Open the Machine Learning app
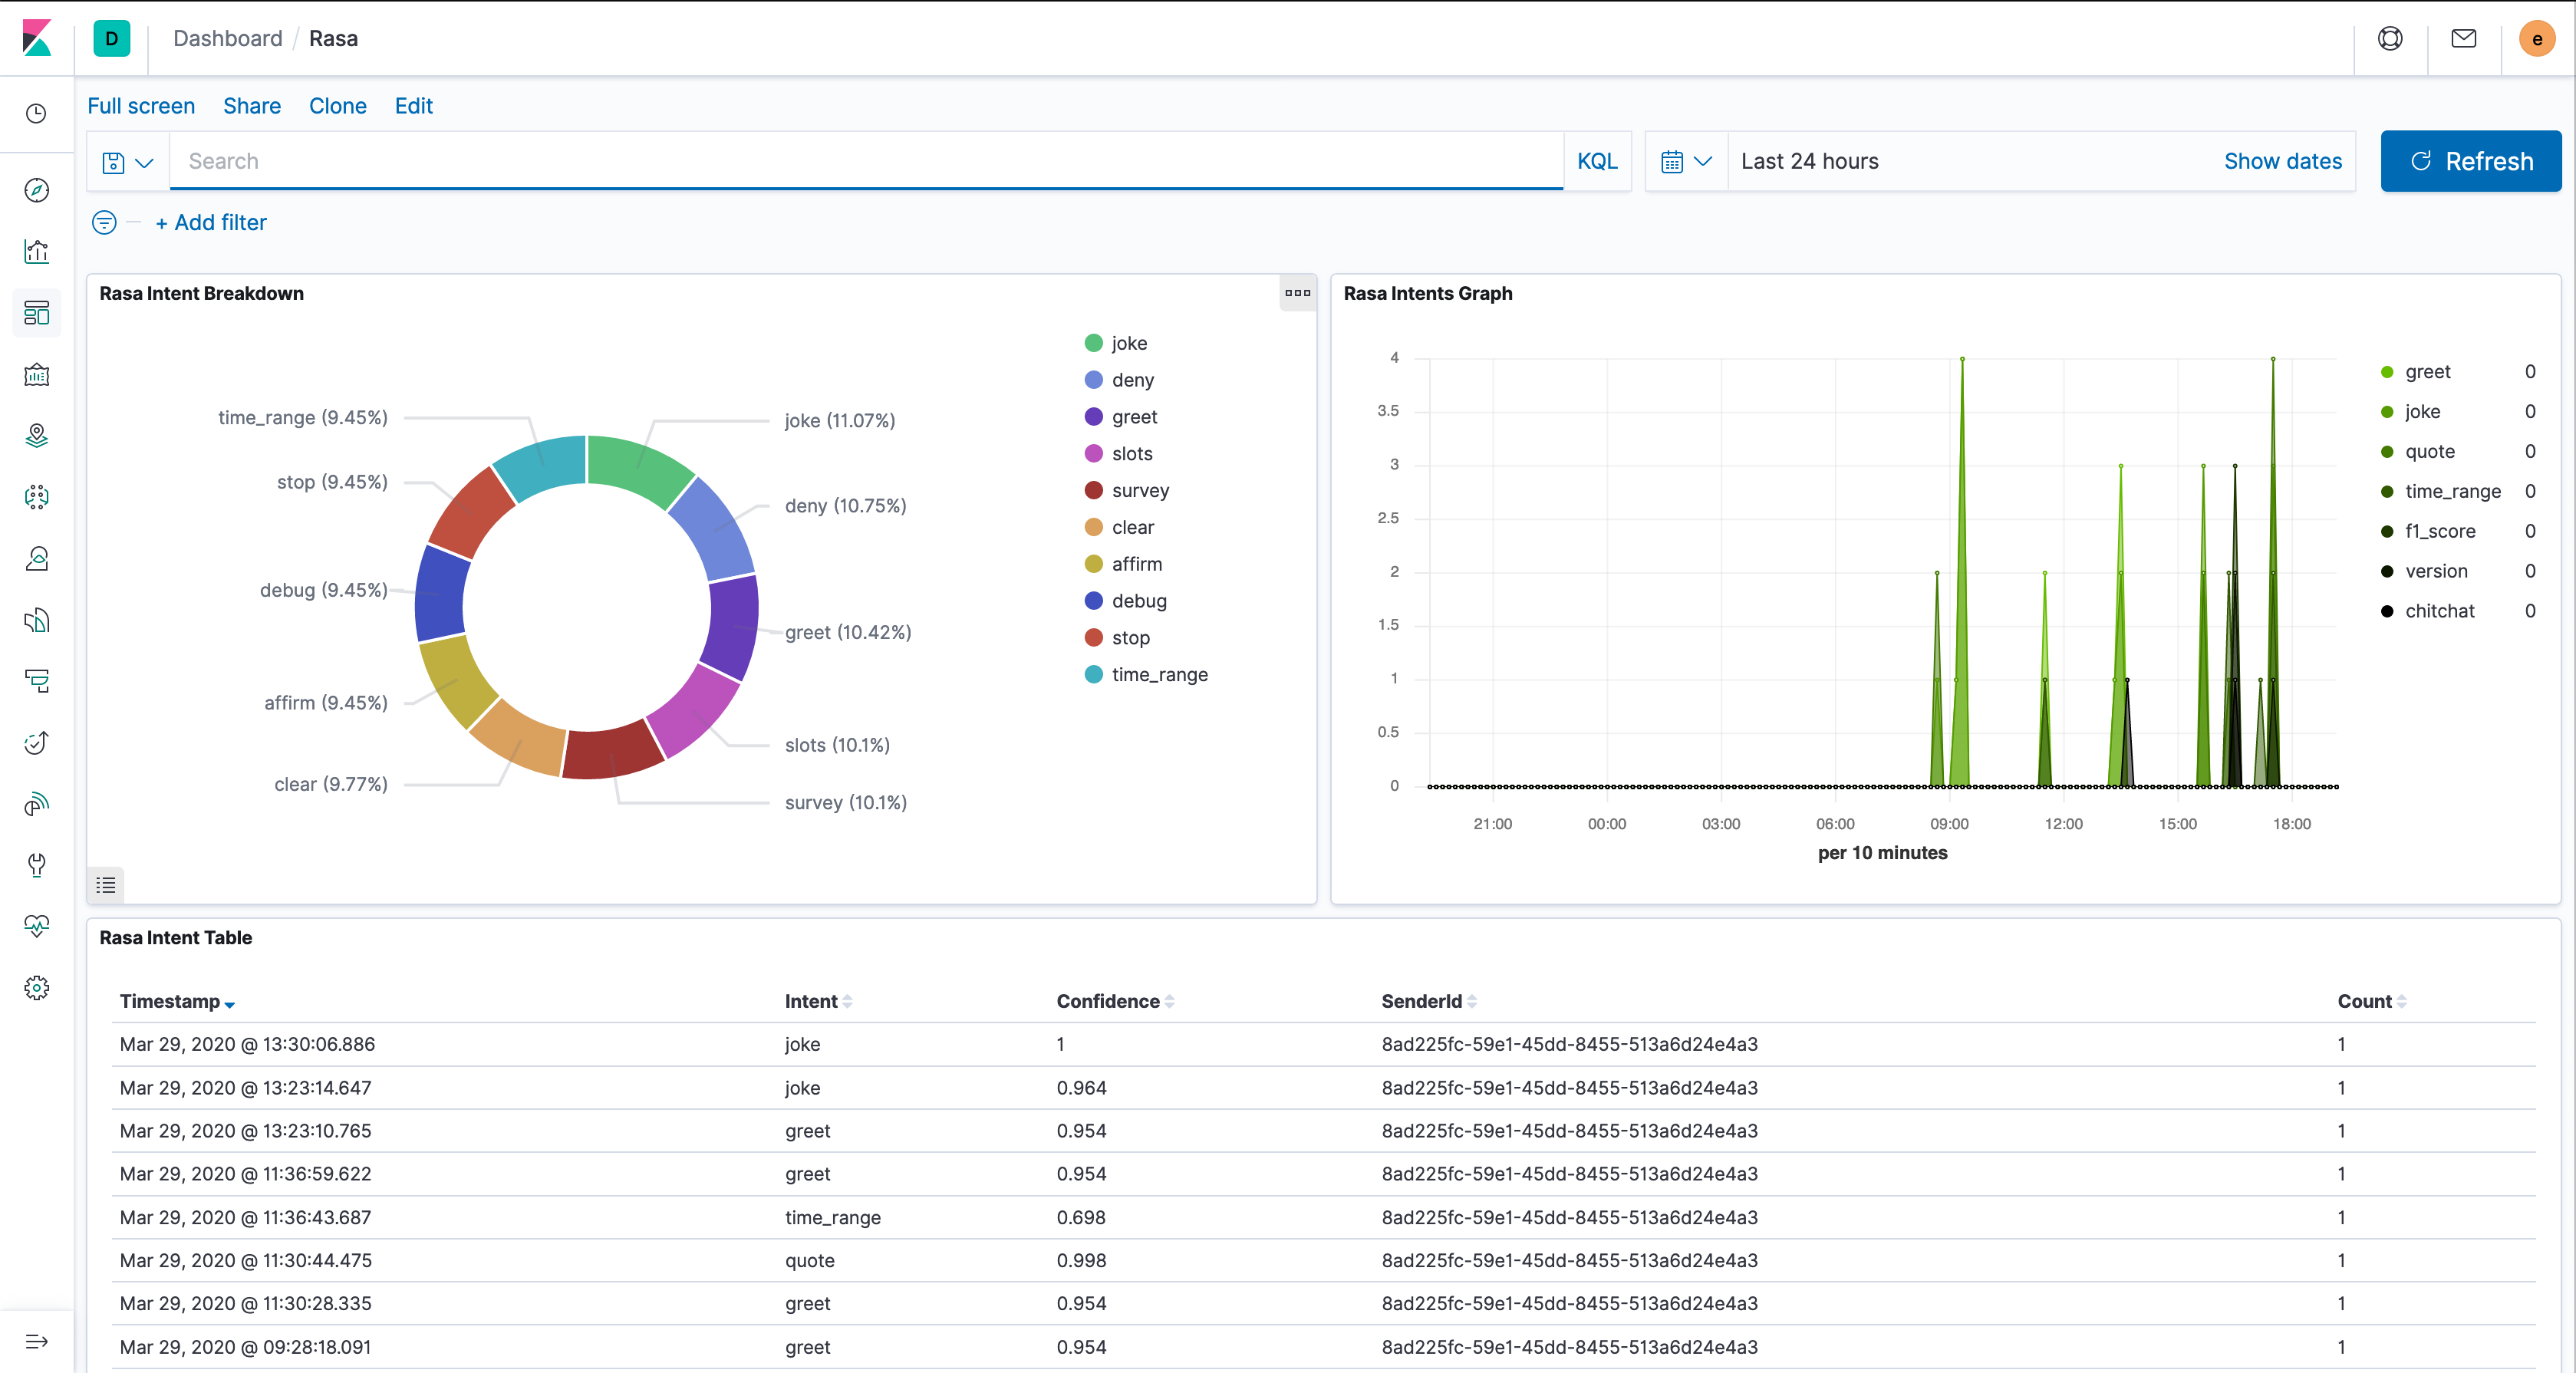 click(x=36, y=497)
